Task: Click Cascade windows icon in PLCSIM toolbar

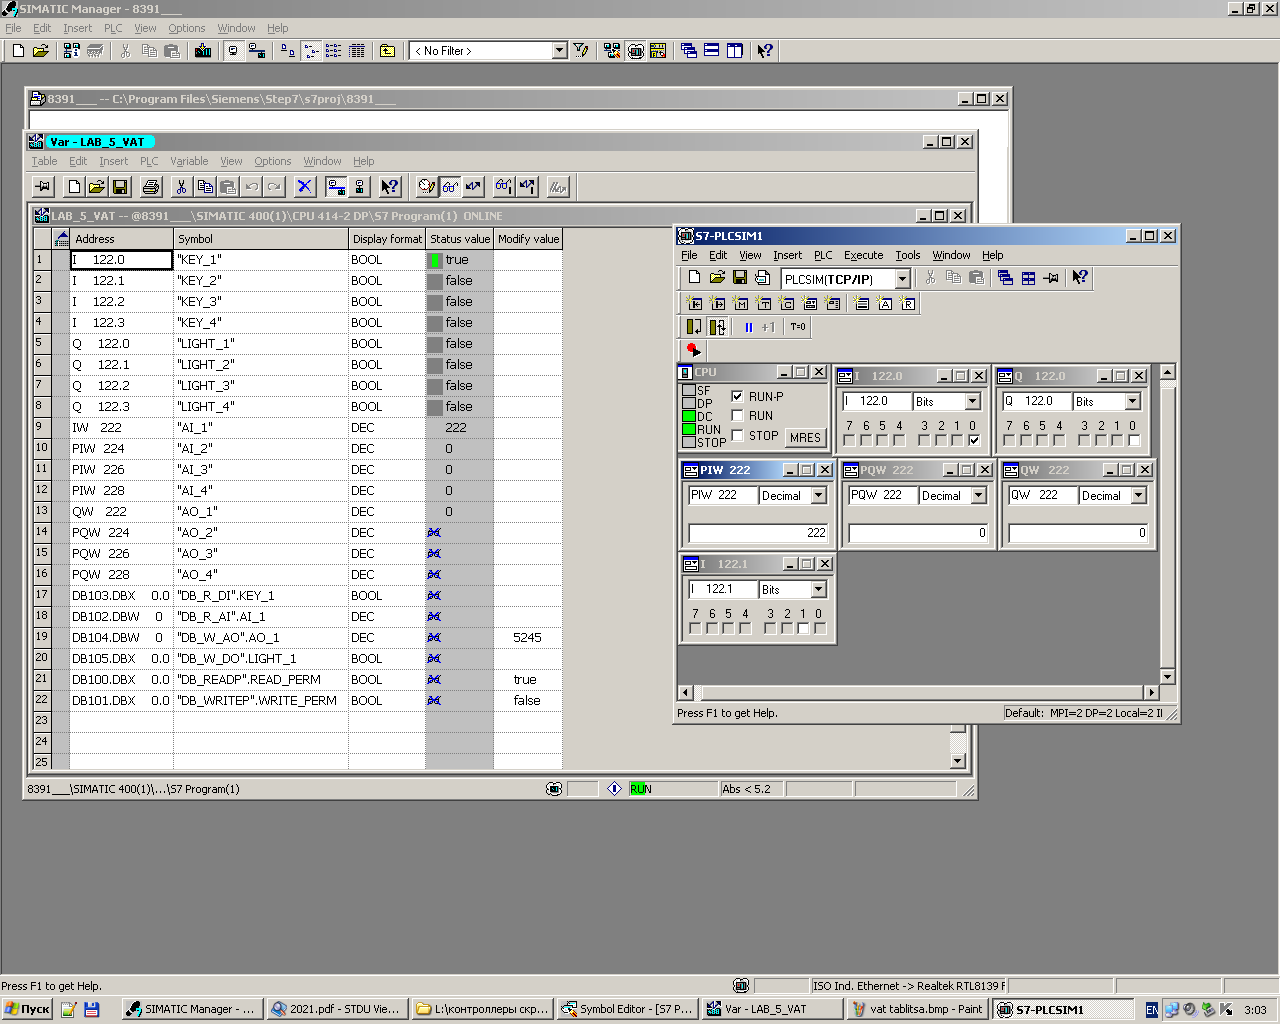Action: click(x=1005, y=278)
